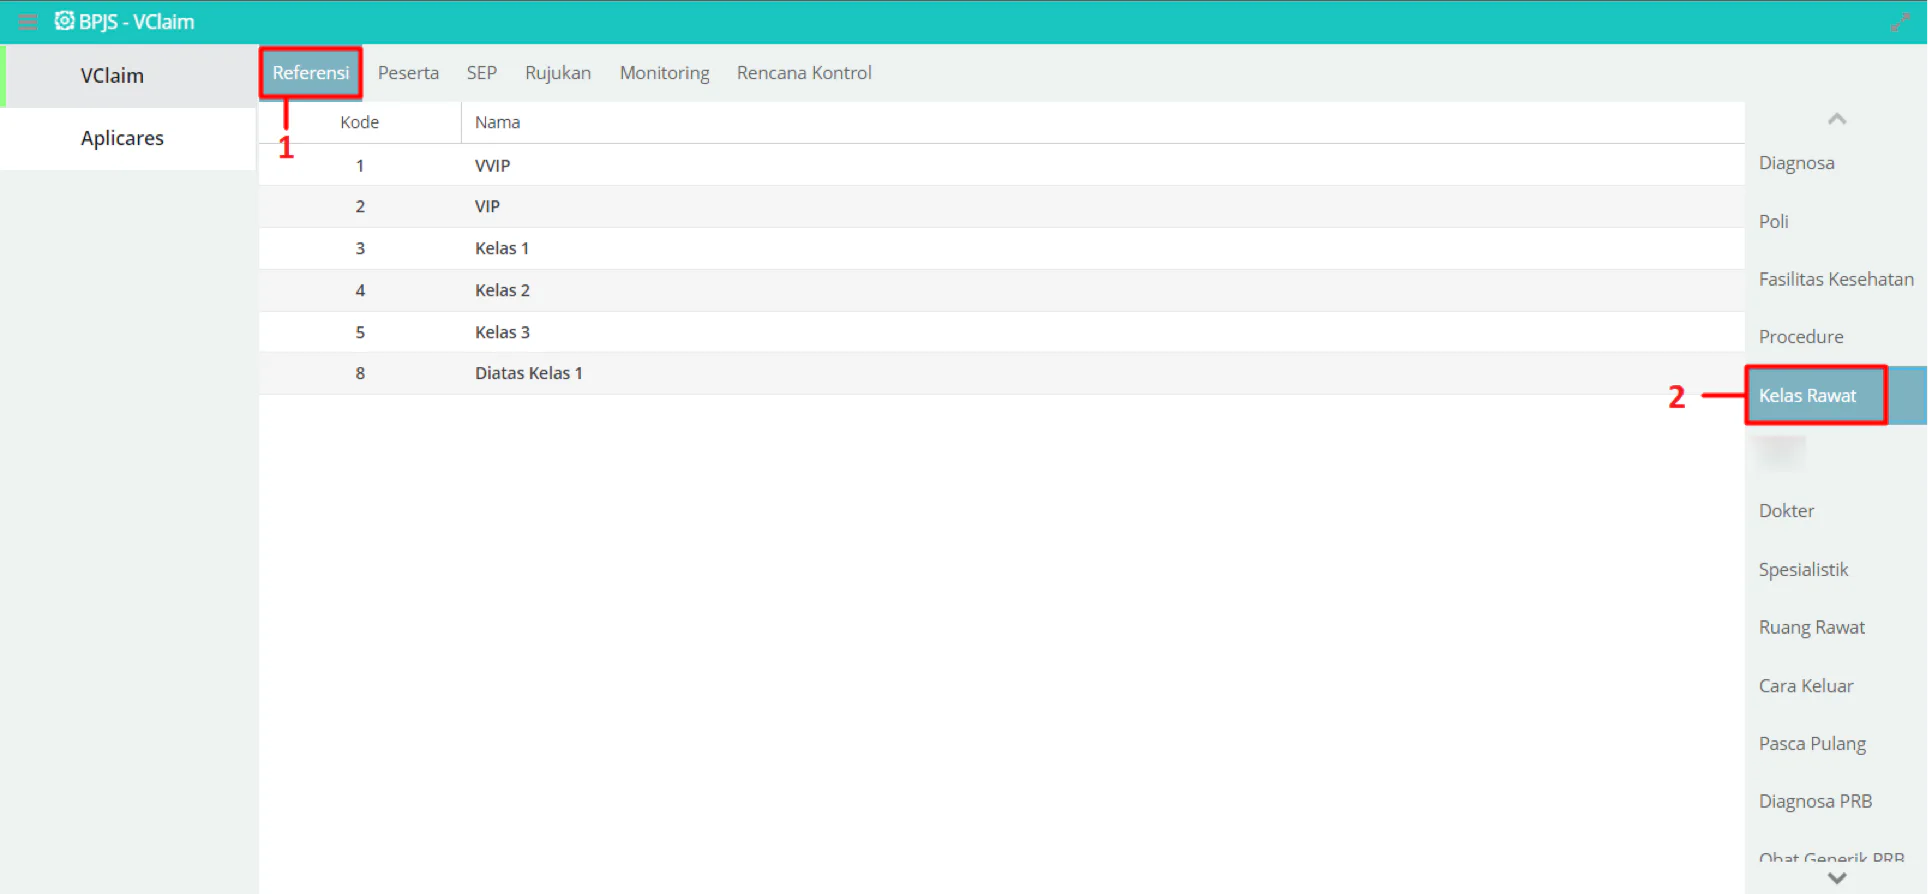Open the Diagnosa reference list
Screen dimensions: 1928x894
(x=1797, y=163)
